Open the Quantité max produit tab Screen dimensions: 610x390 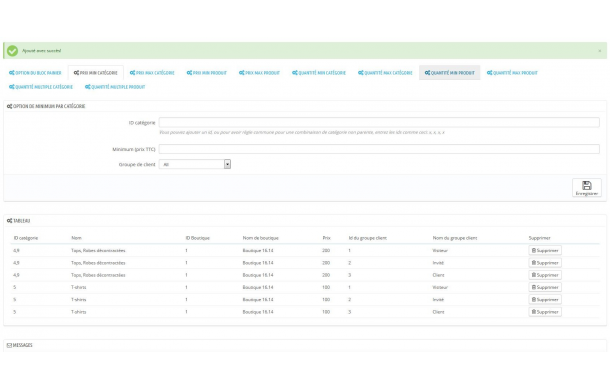coord(512,73)
